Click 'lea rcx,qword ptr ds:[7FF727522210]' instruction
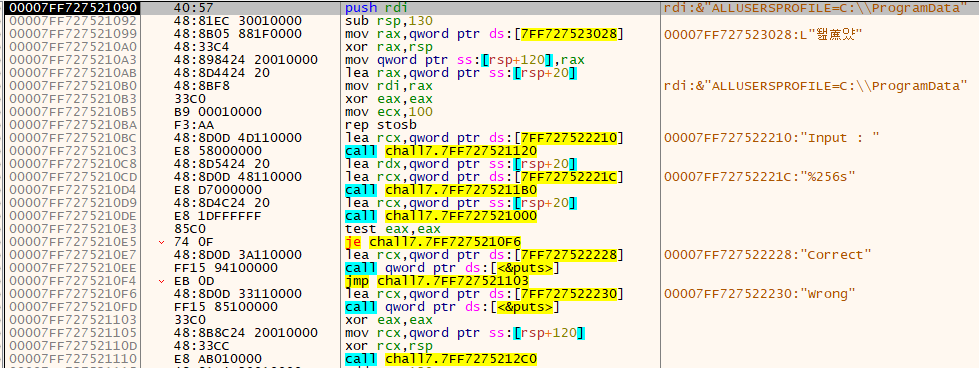Image resolution: width=979 pixels, height=368 pixels. pyautogui.click(x=484, y=139)
